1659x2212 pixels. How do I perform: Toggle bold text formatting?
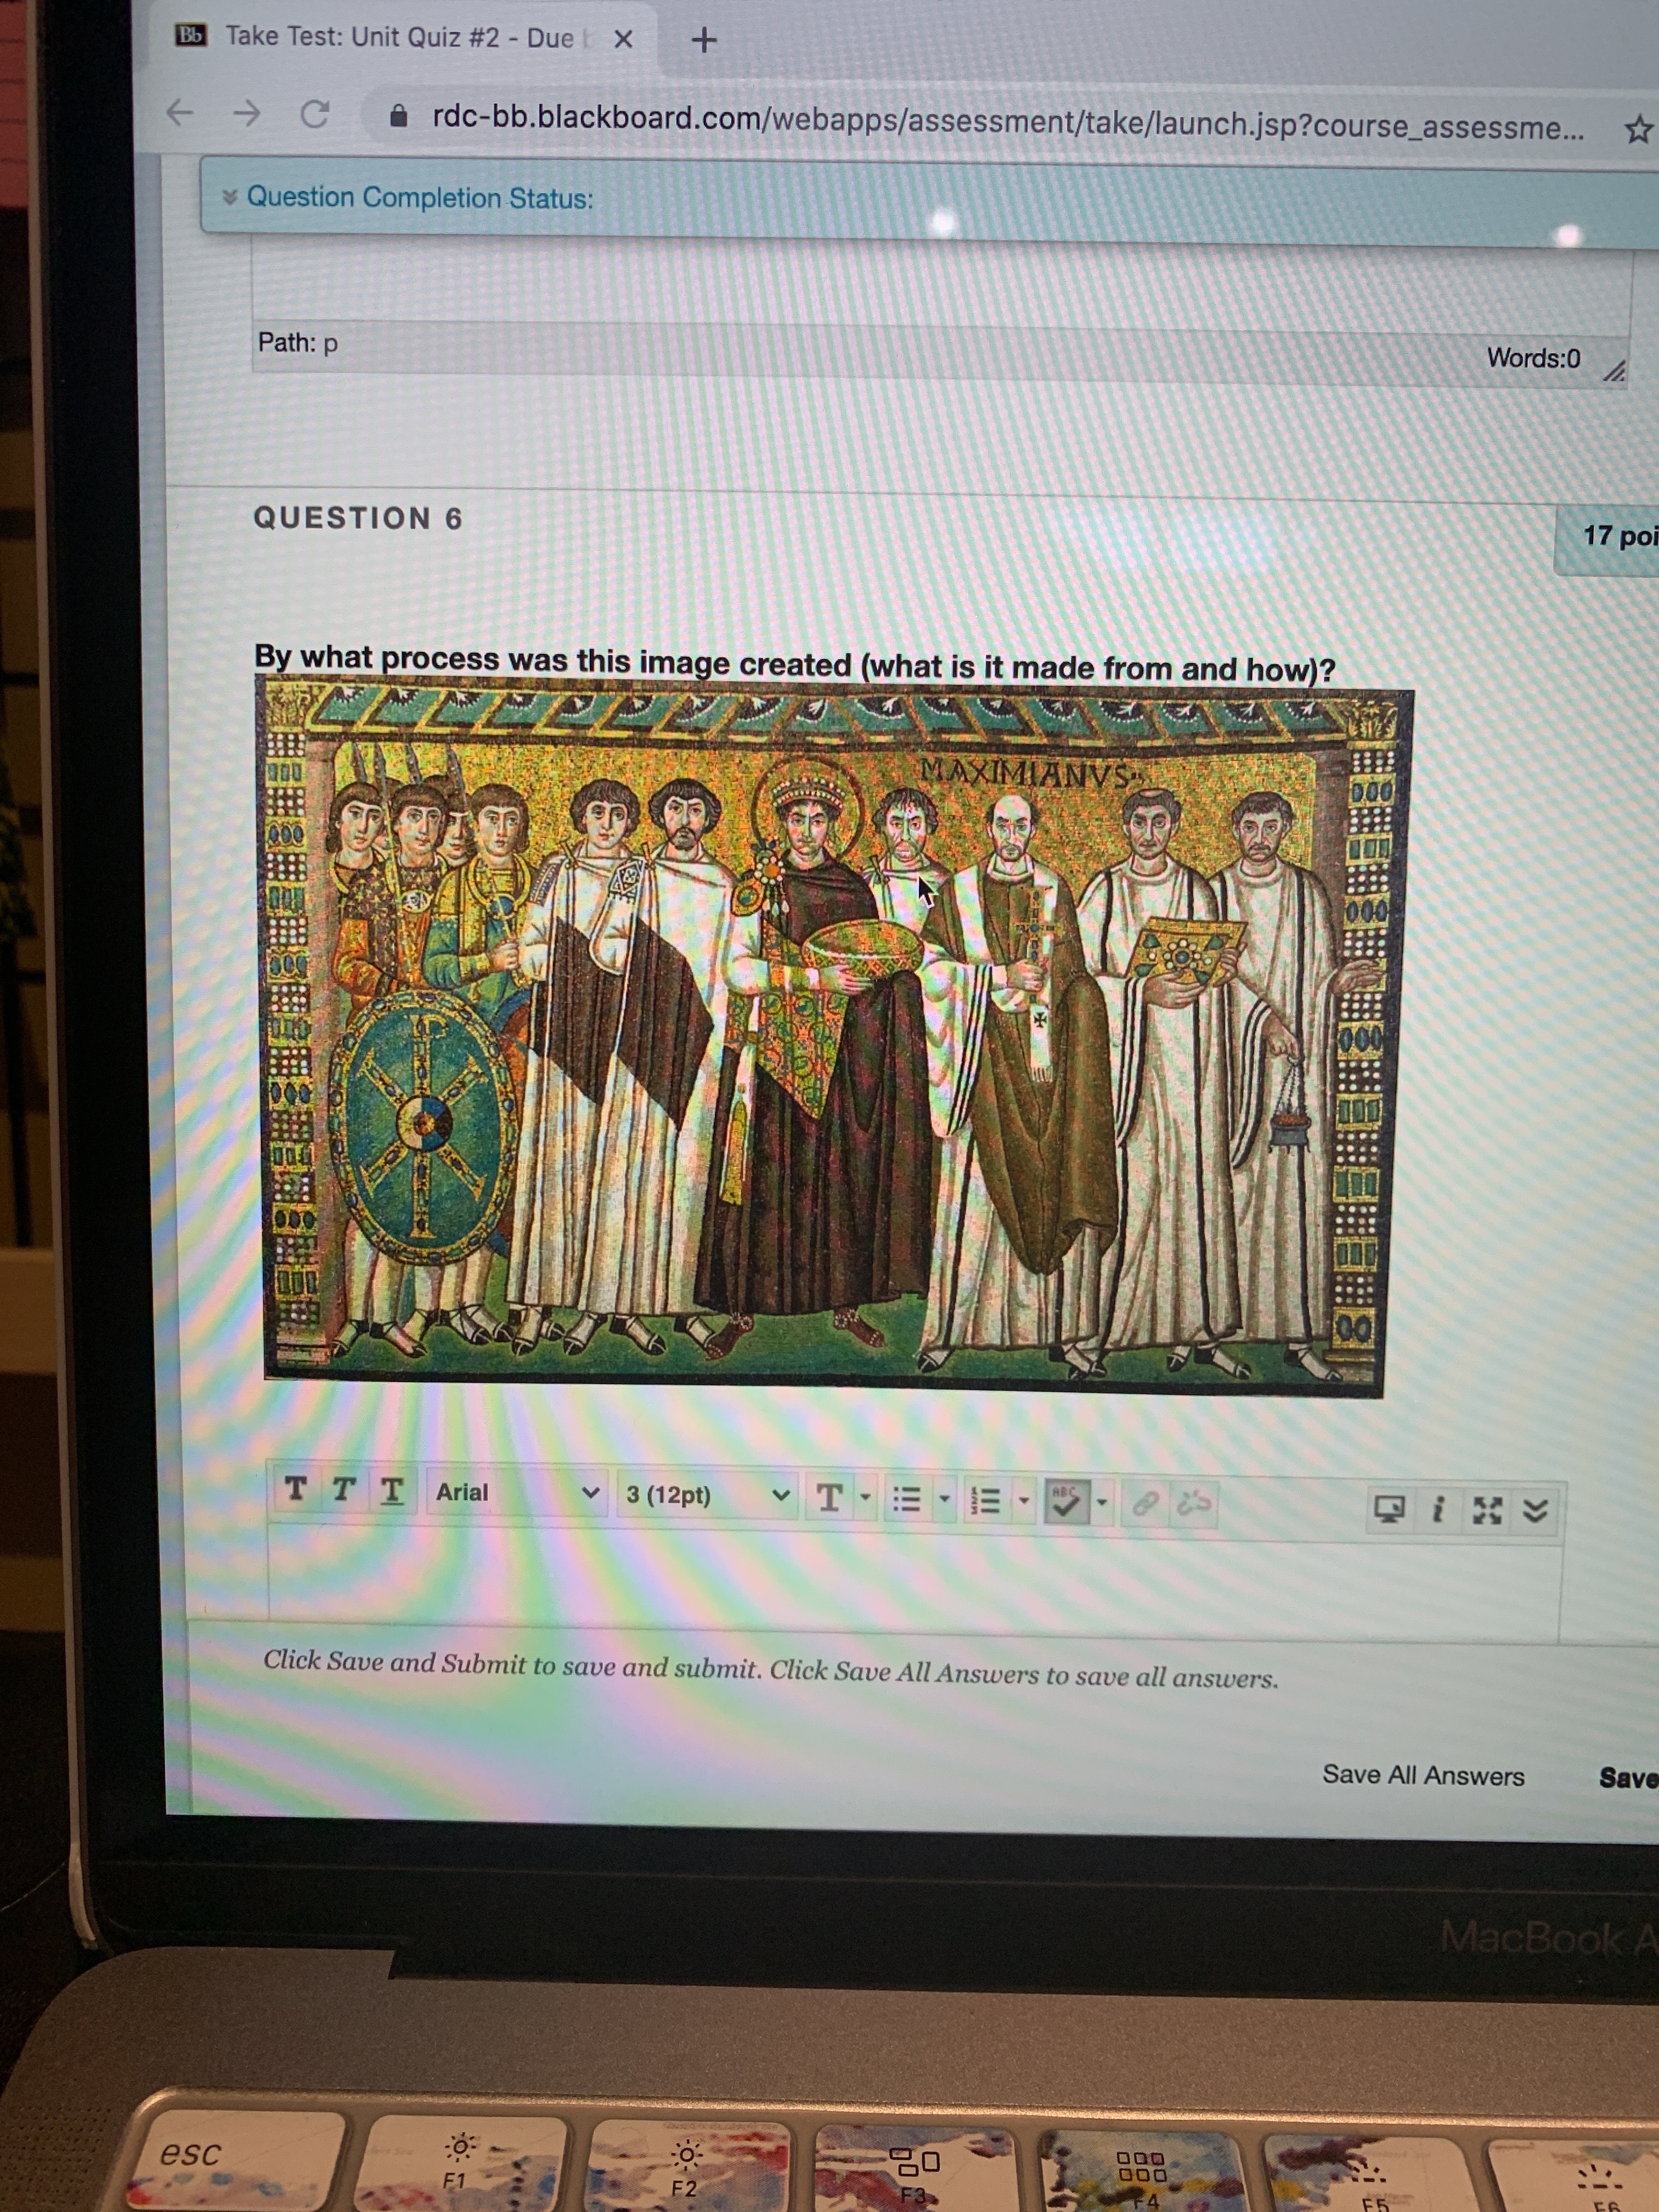tap(295, 1488)
